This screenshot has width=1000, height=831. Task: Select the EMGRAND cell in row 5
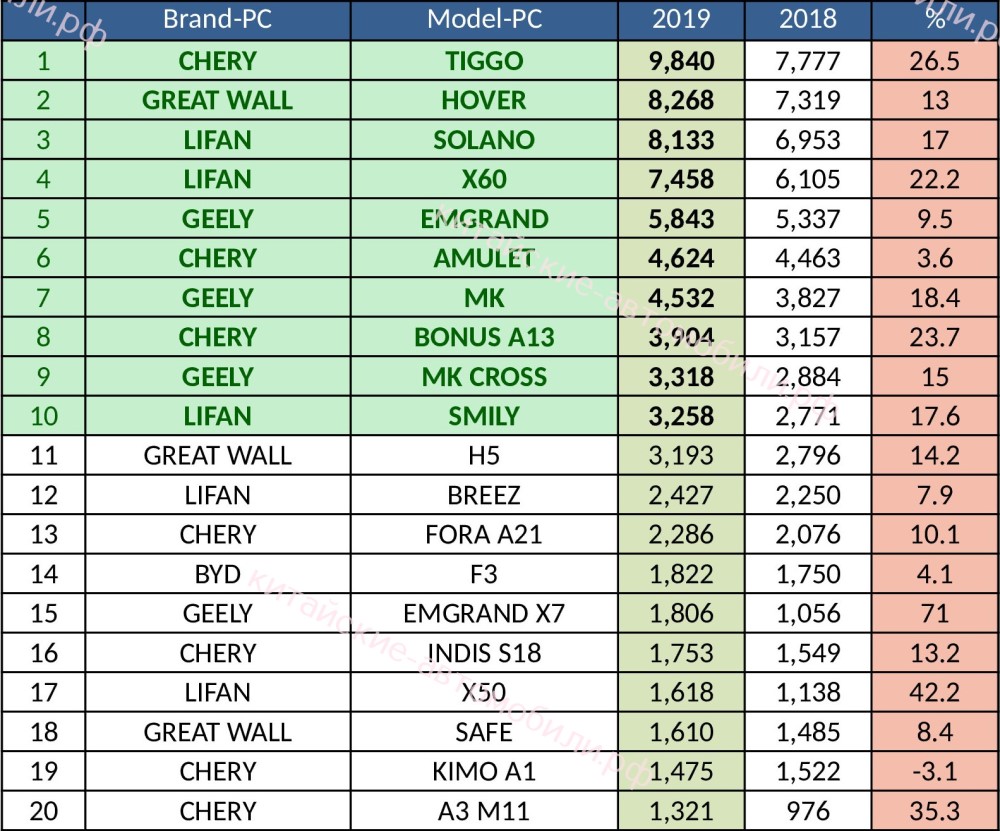tap(484, 219)
